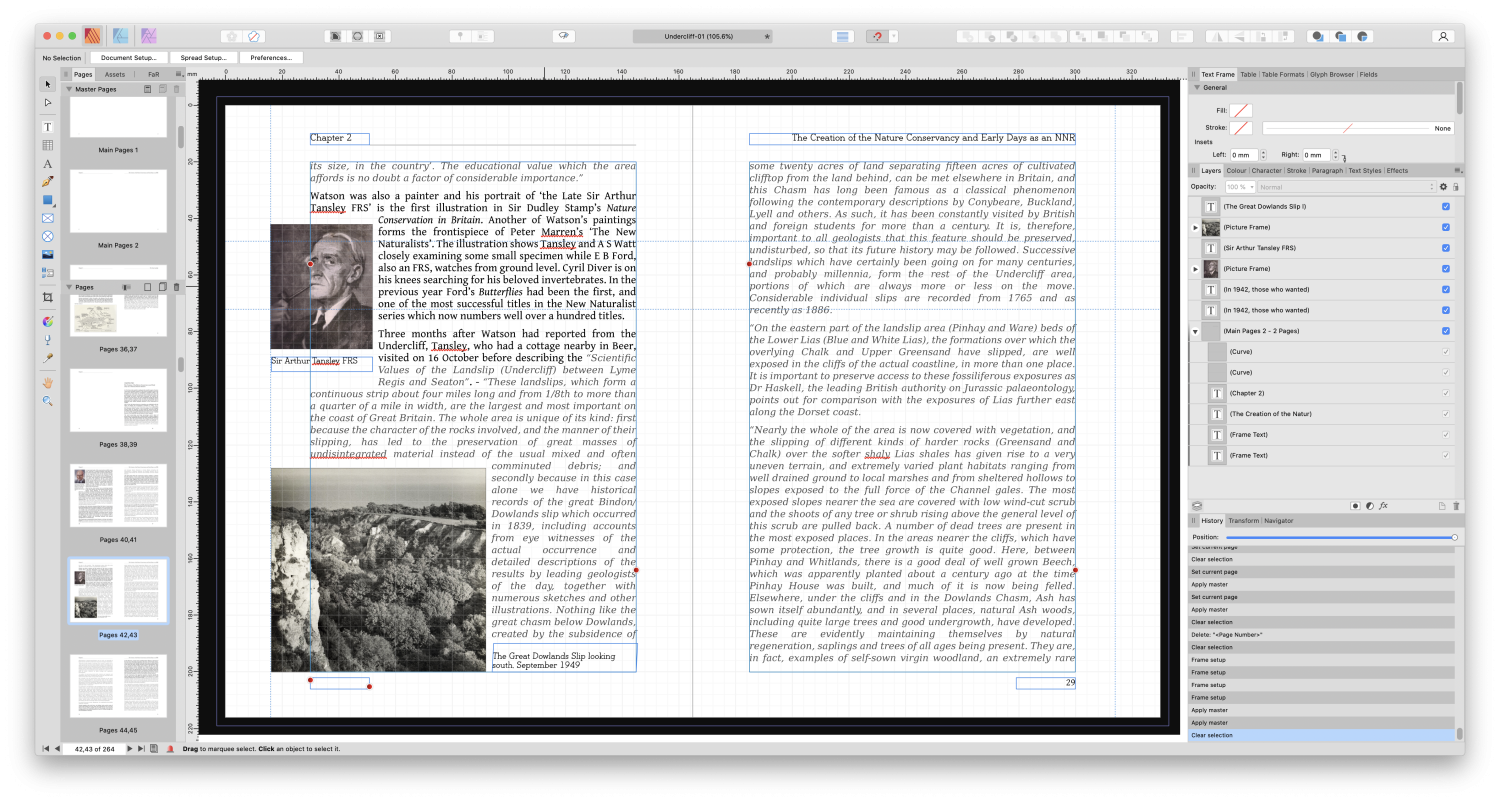
Task: Collapse the General section in Text Frame
Action: click(x=1197, y=88)
